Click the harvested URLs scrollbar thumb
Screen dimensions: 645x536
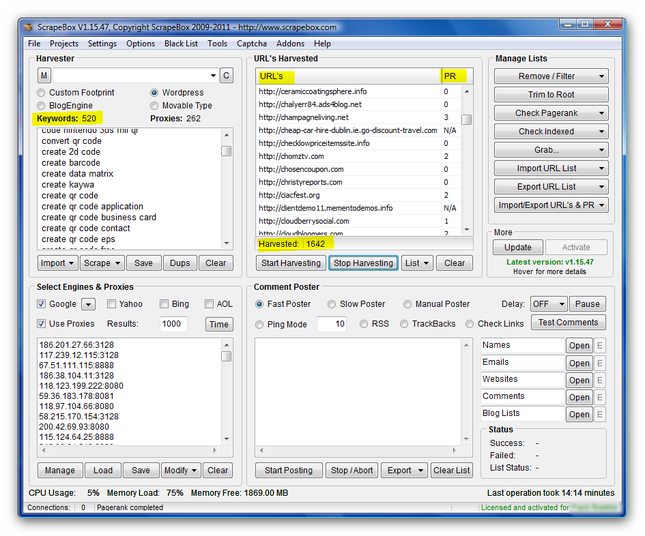[x=466, y=119]
